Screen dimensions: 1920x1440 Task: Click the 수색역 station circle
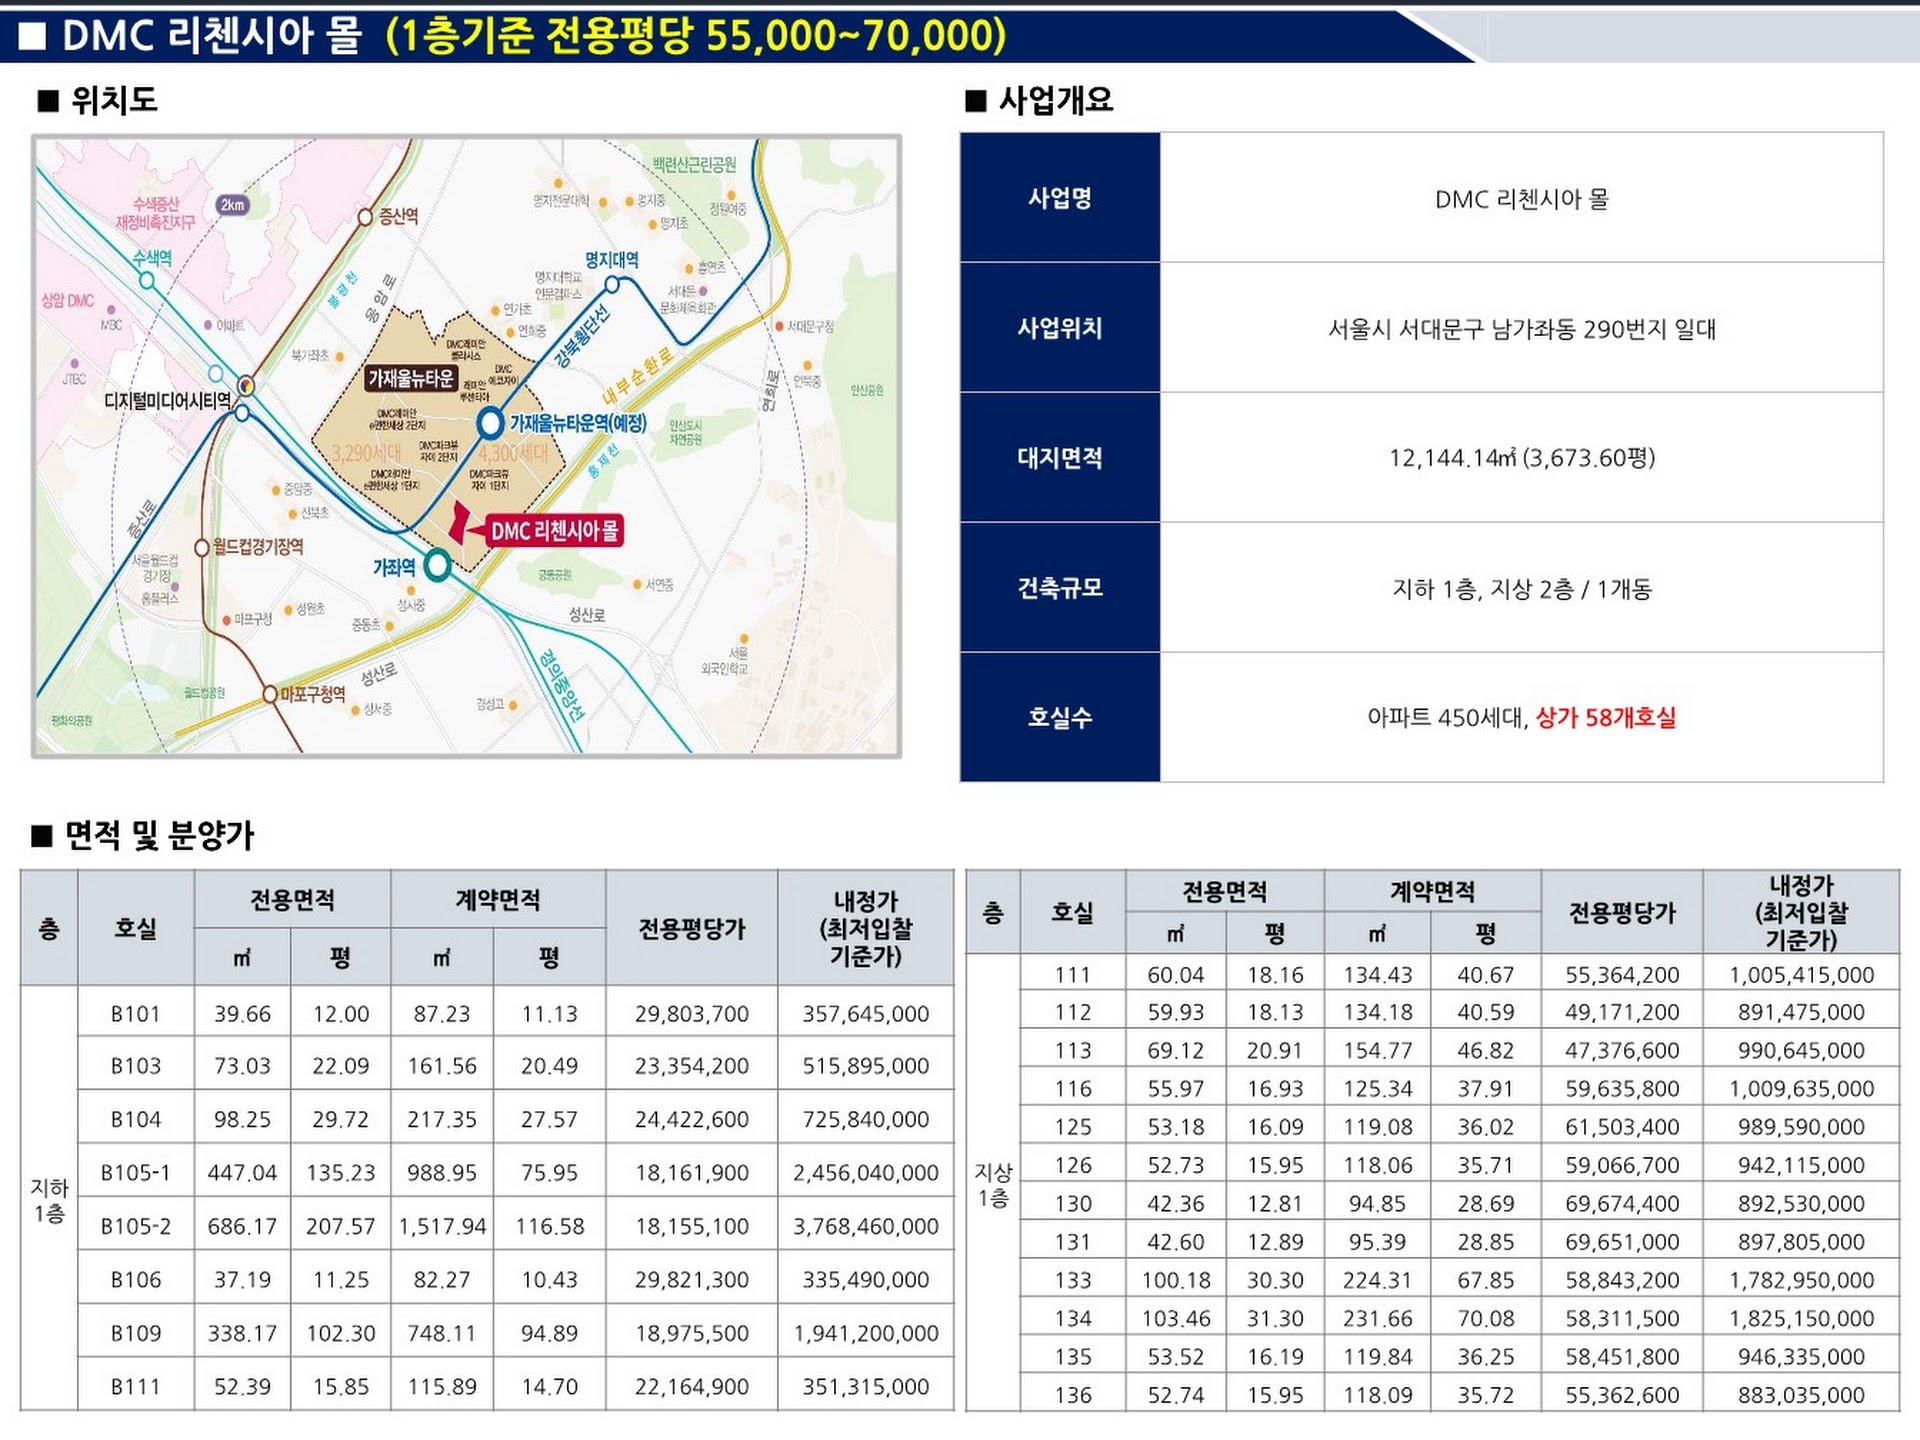(x=147, y=280)
